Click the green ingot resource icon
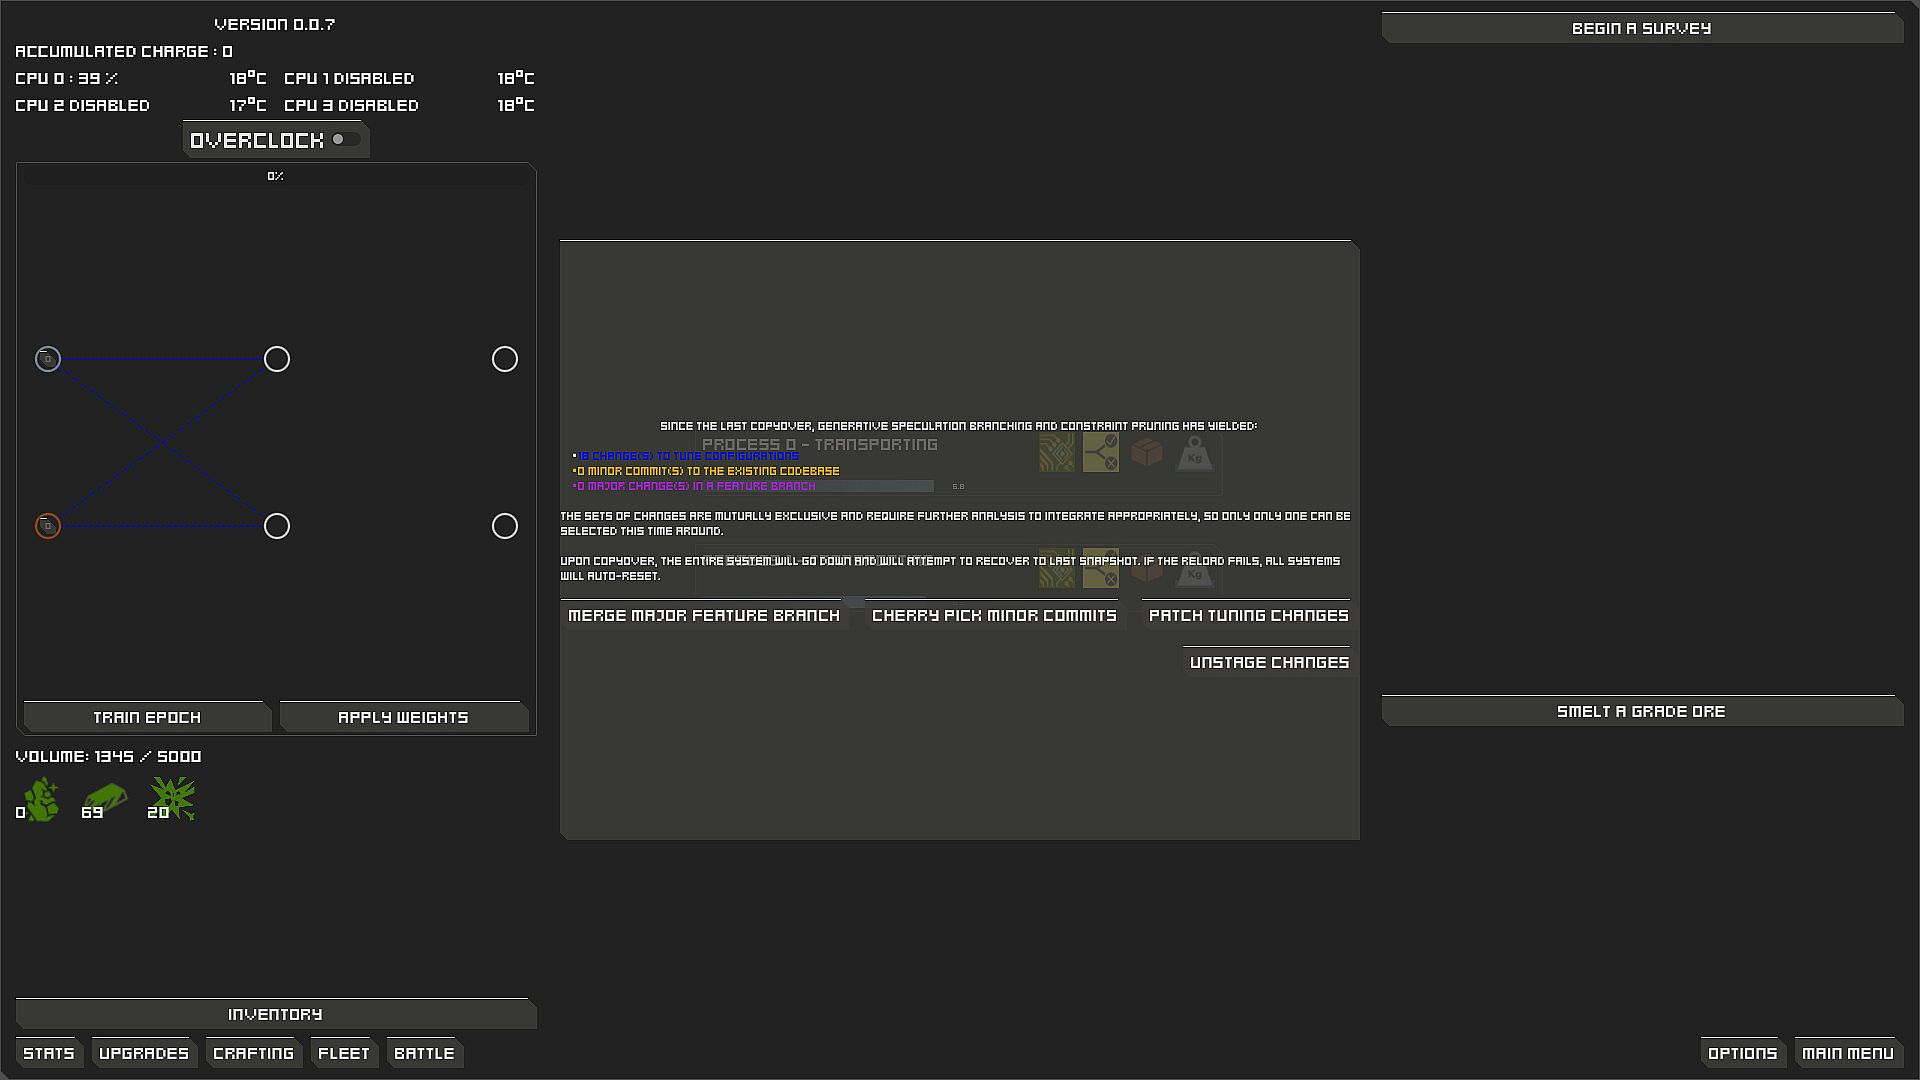The width and height of the screenshot is (1920, 1080). (105, 799)
